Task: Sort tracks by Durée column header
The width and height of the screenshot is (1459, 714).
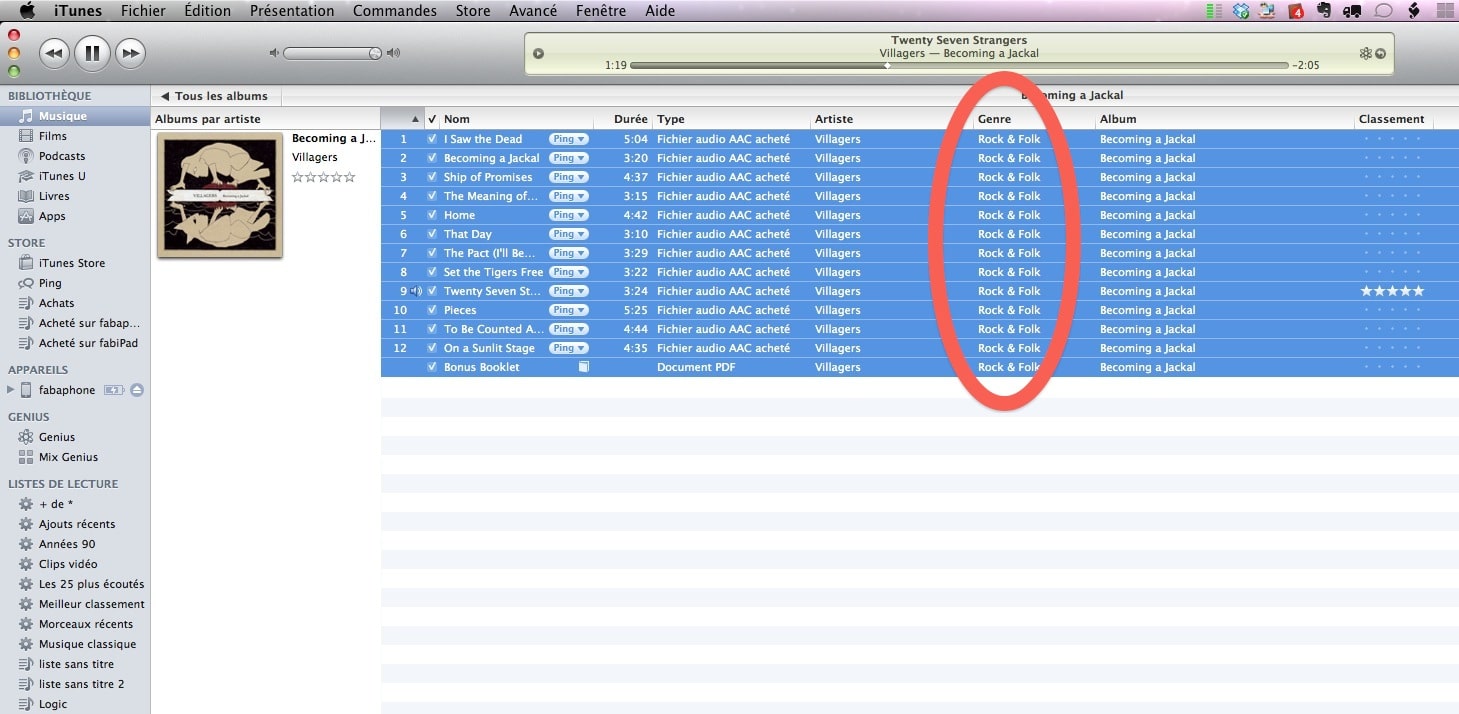Action: click(624, 119)
